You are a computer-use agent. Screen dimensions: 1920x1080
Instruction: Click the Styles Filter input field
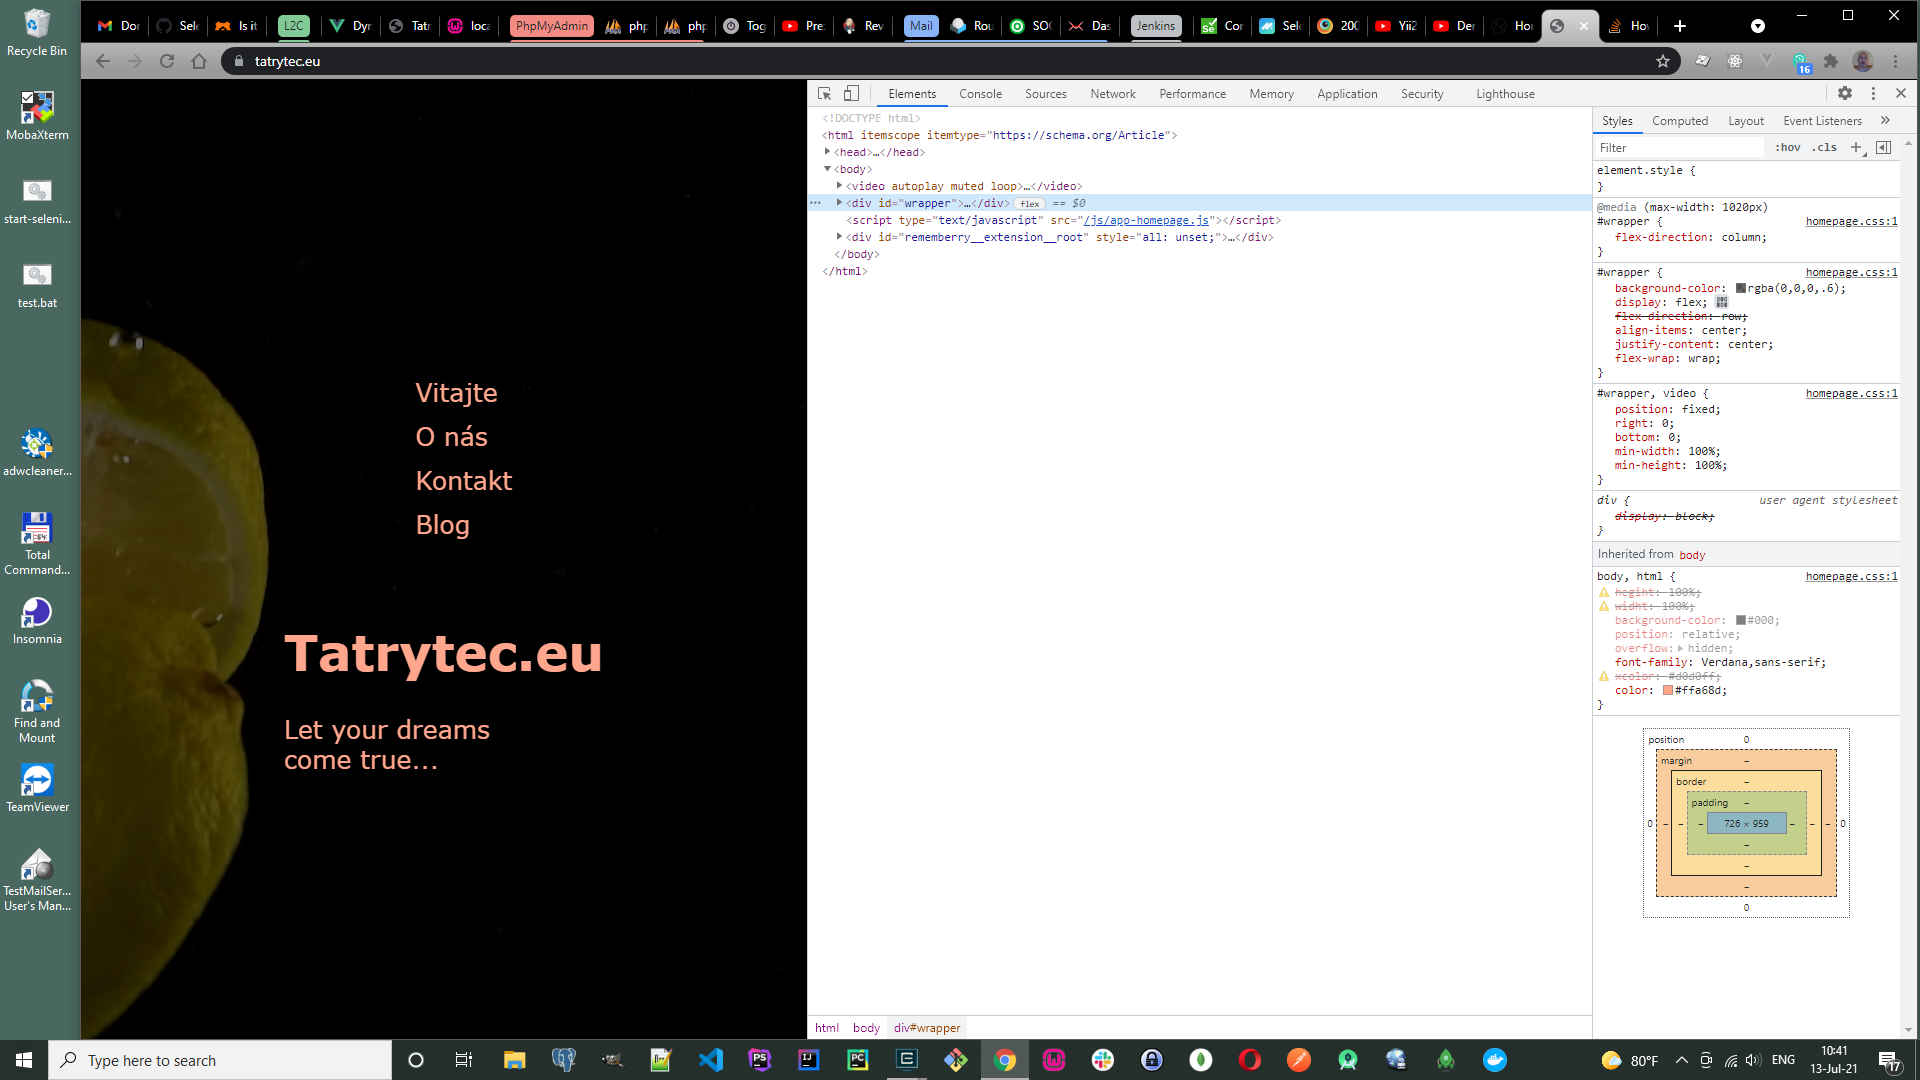[1680, 147]
